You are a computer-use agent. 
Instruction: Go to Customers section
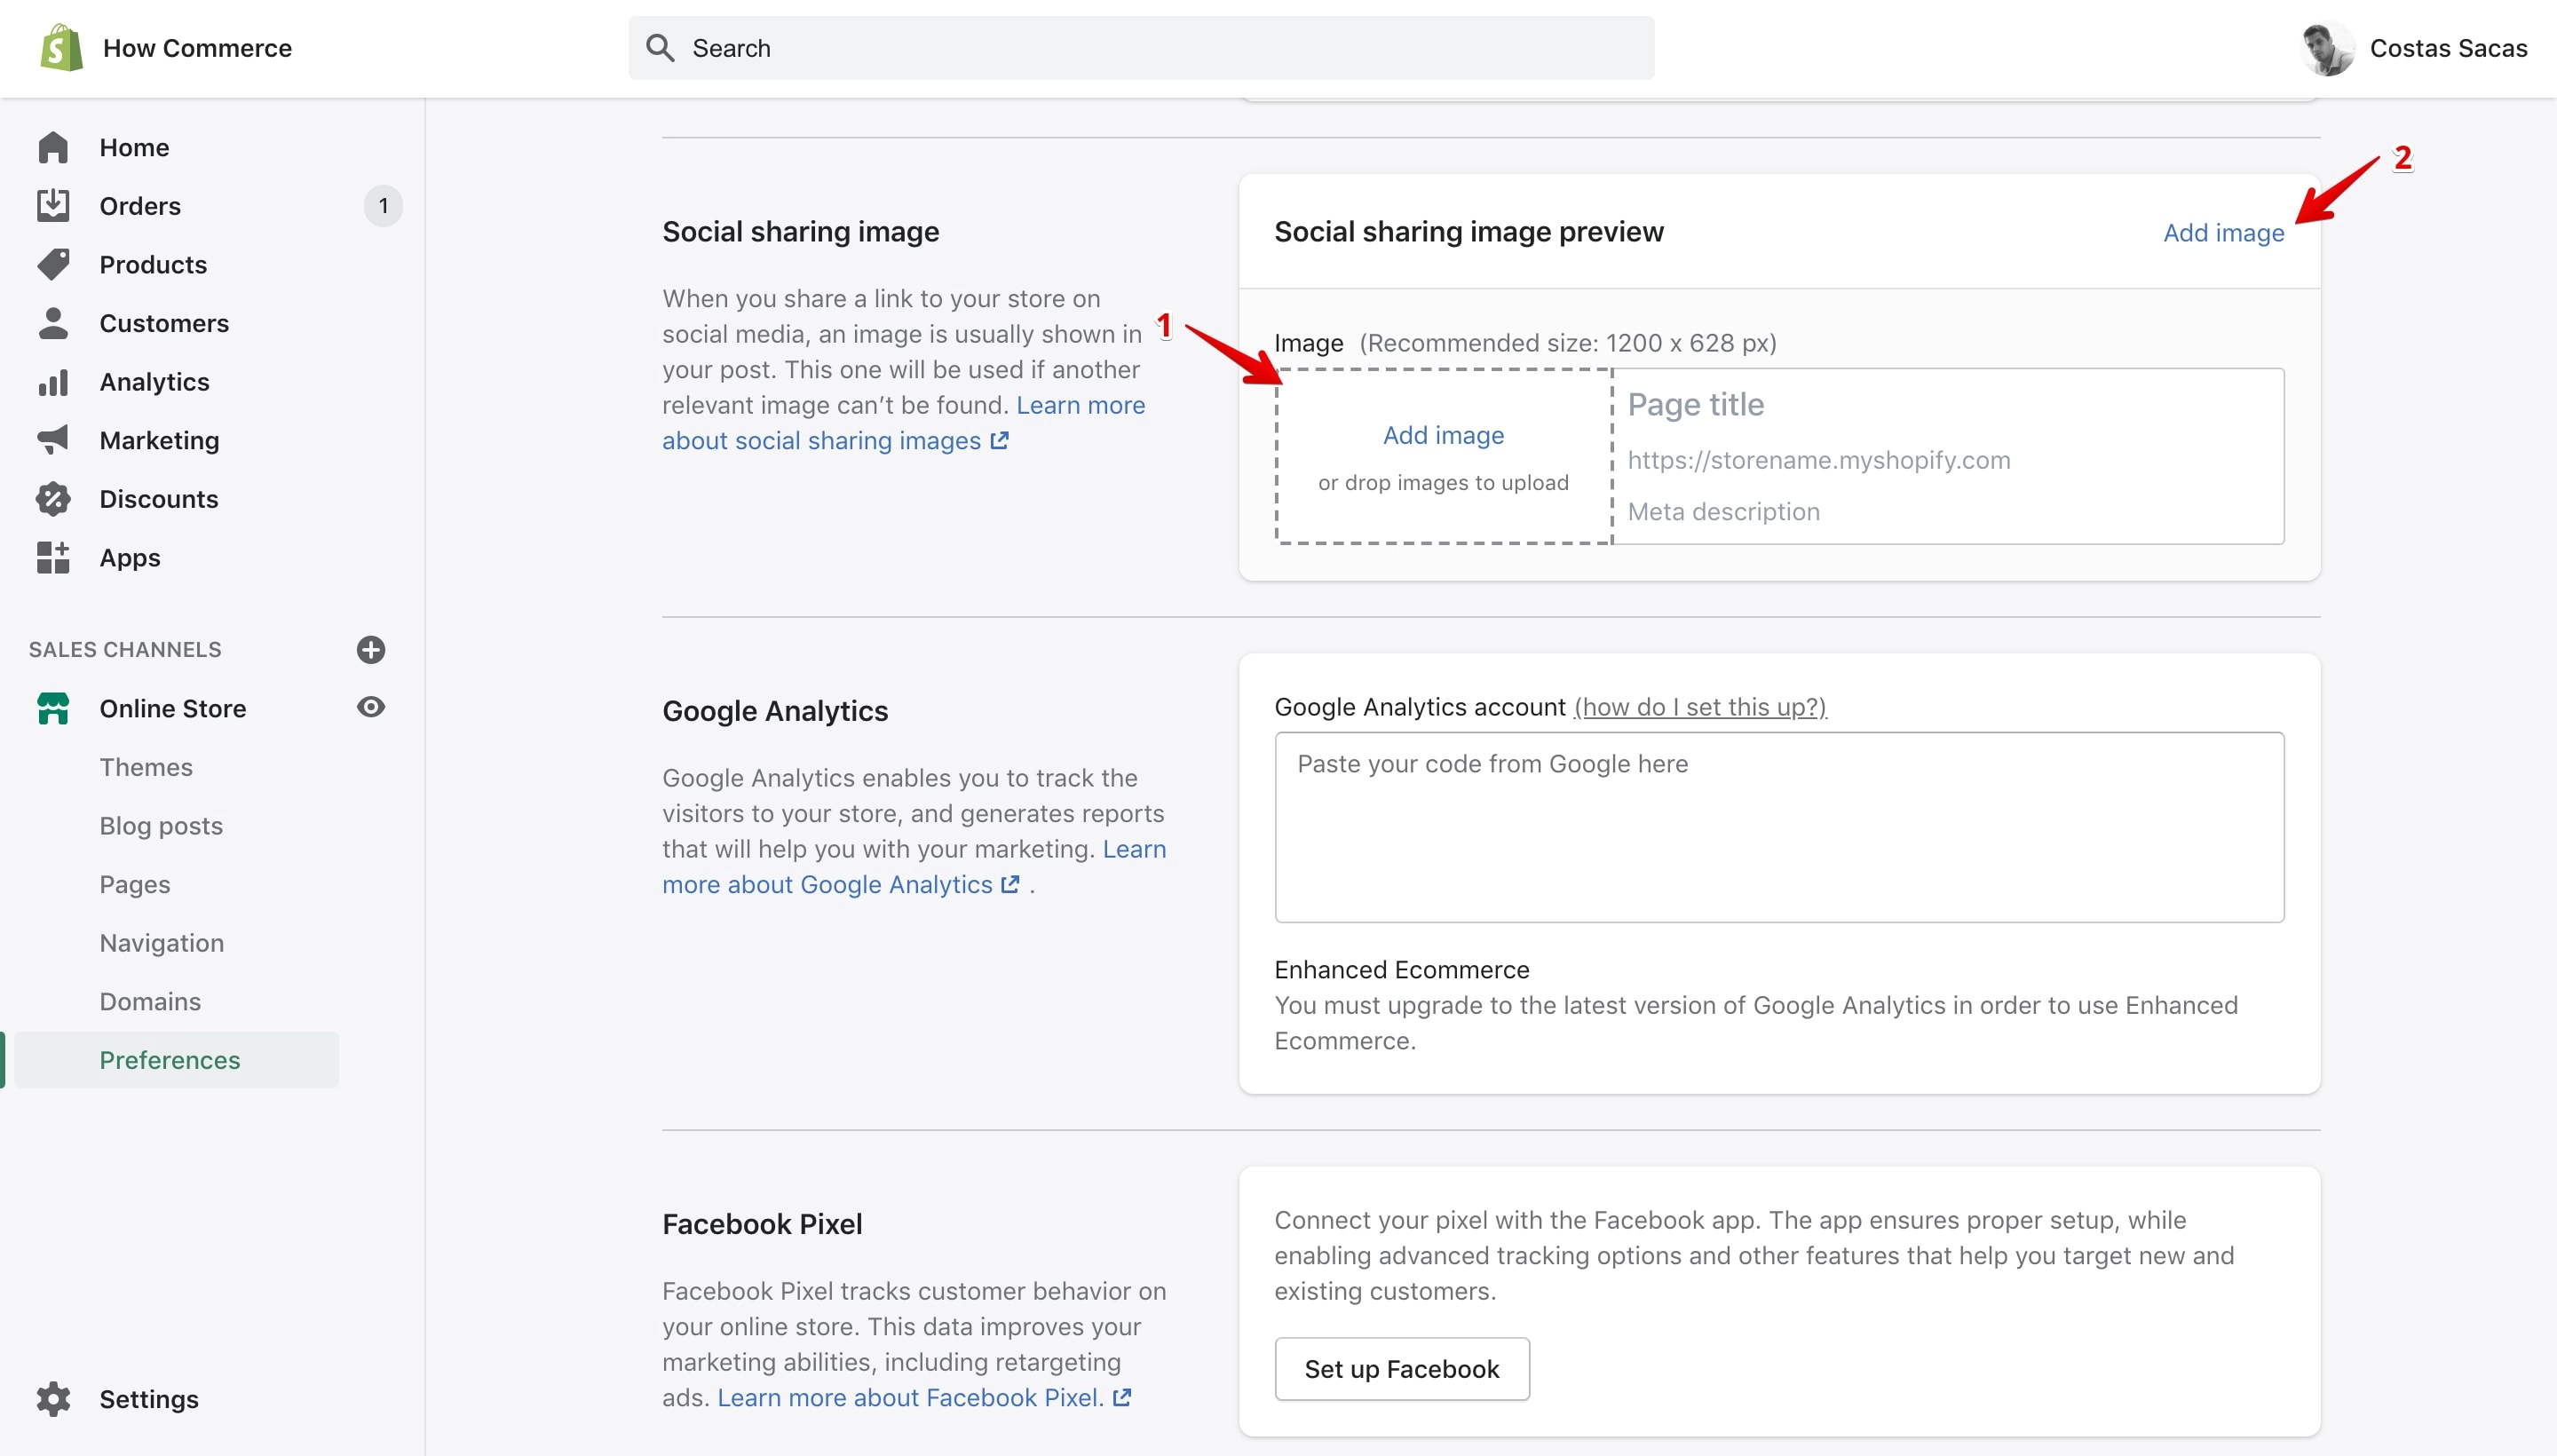164,323
